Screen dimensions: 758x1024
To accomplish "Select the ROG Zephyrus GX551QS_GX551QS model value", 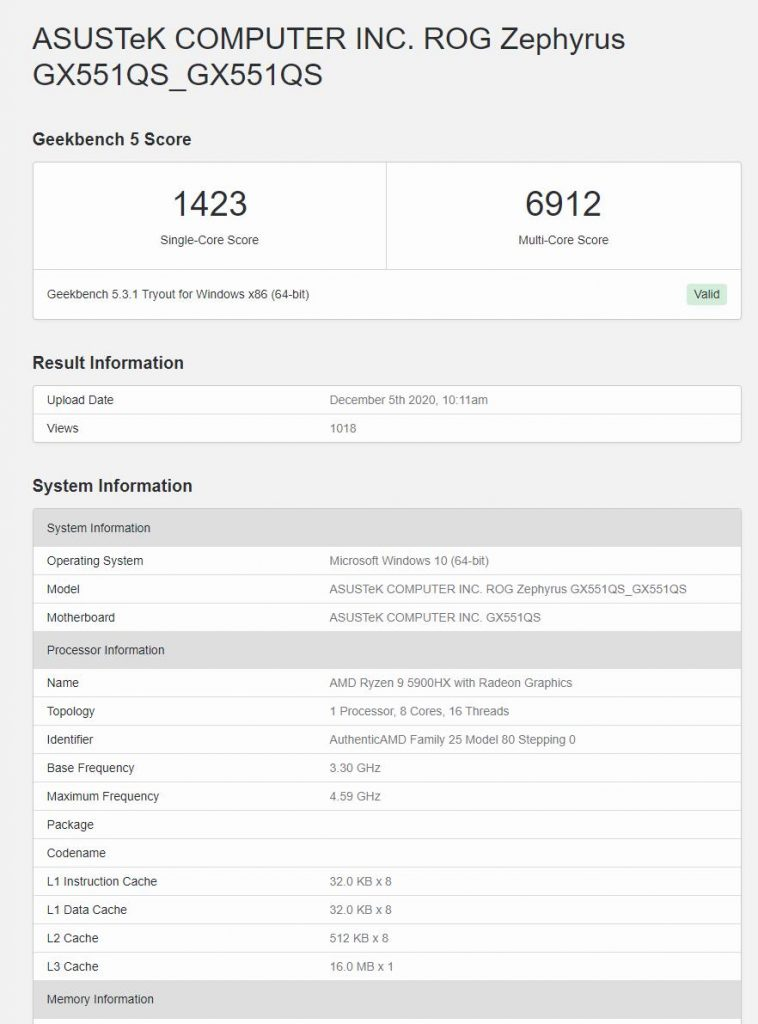I will (507, 589).
